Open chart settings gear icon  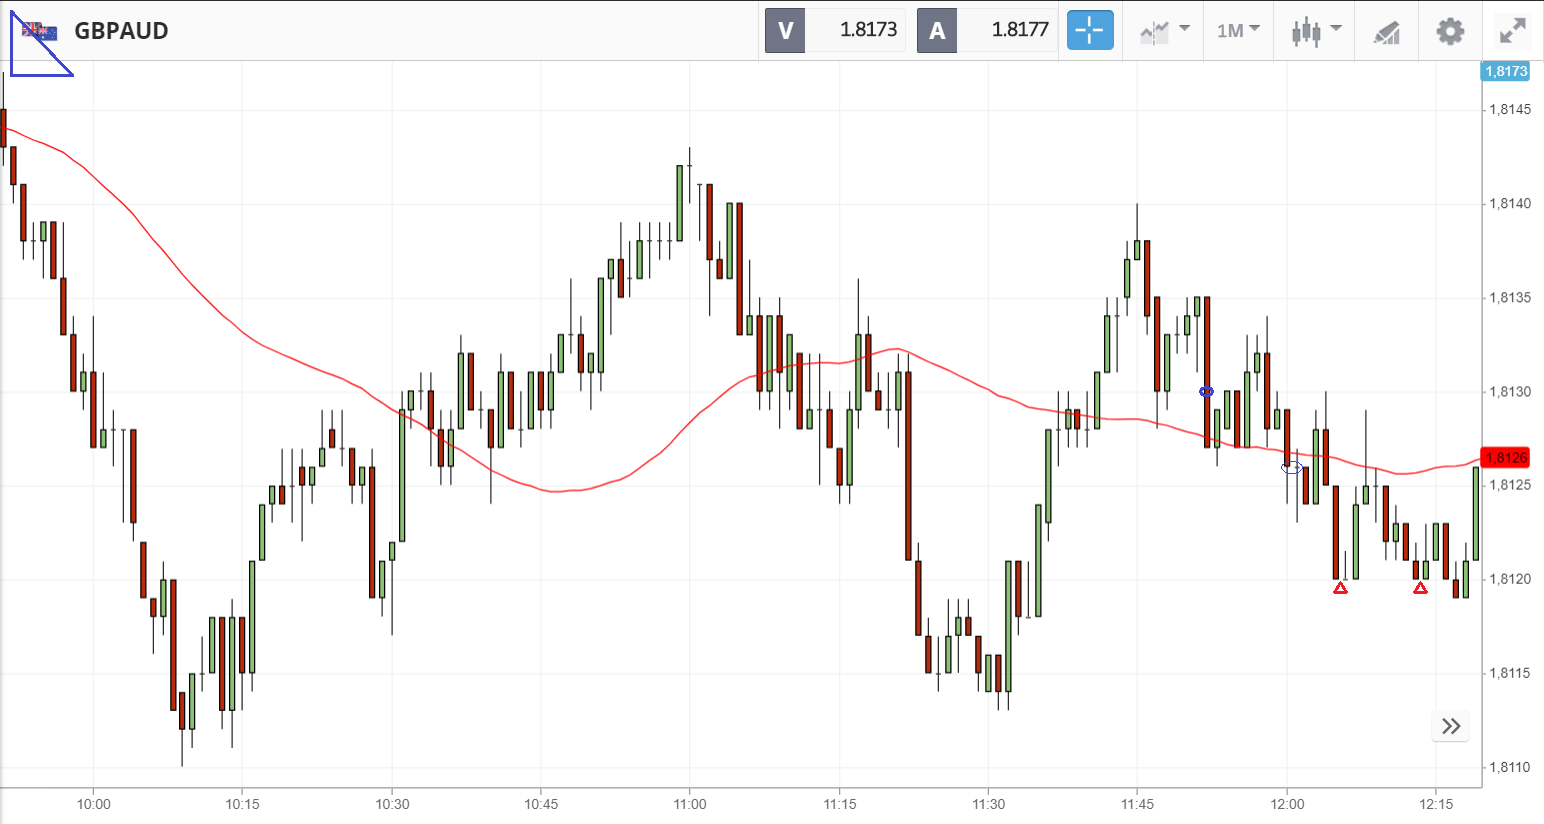[1449, 31]
